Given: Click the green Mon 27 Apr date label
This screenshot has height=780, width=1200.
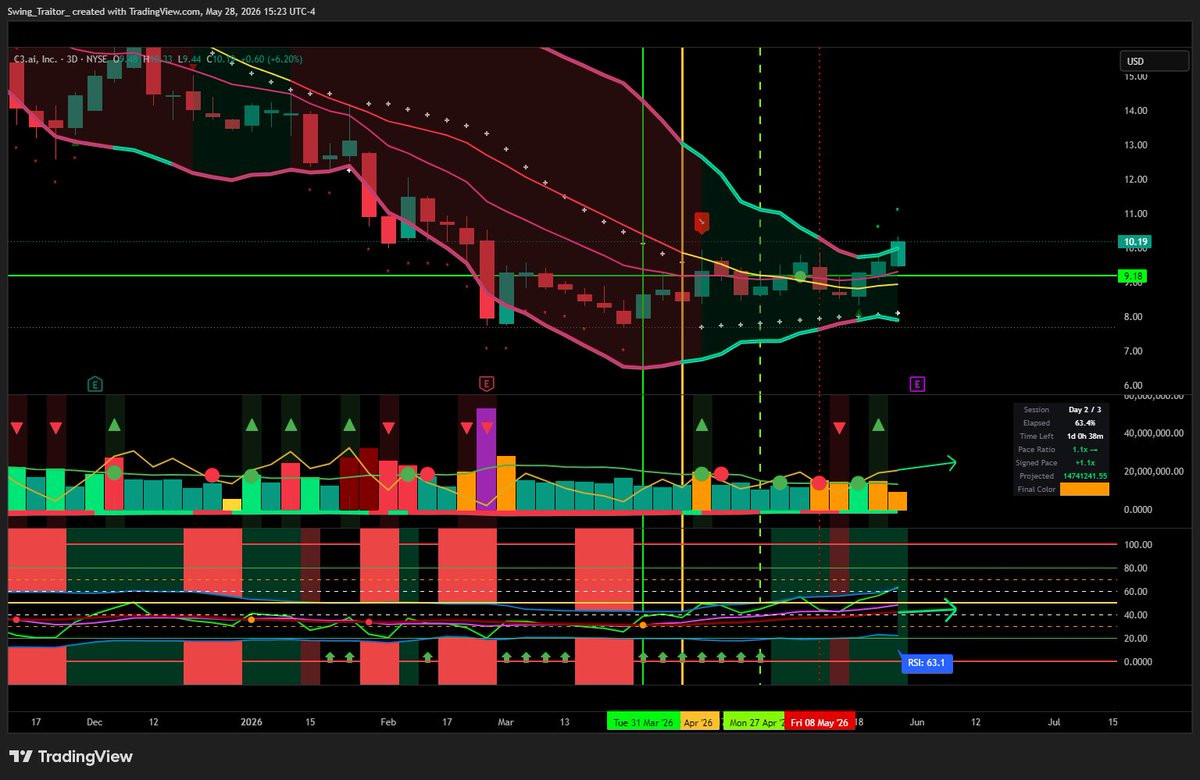Looking at the screenshot, I should tap(754, 722).
